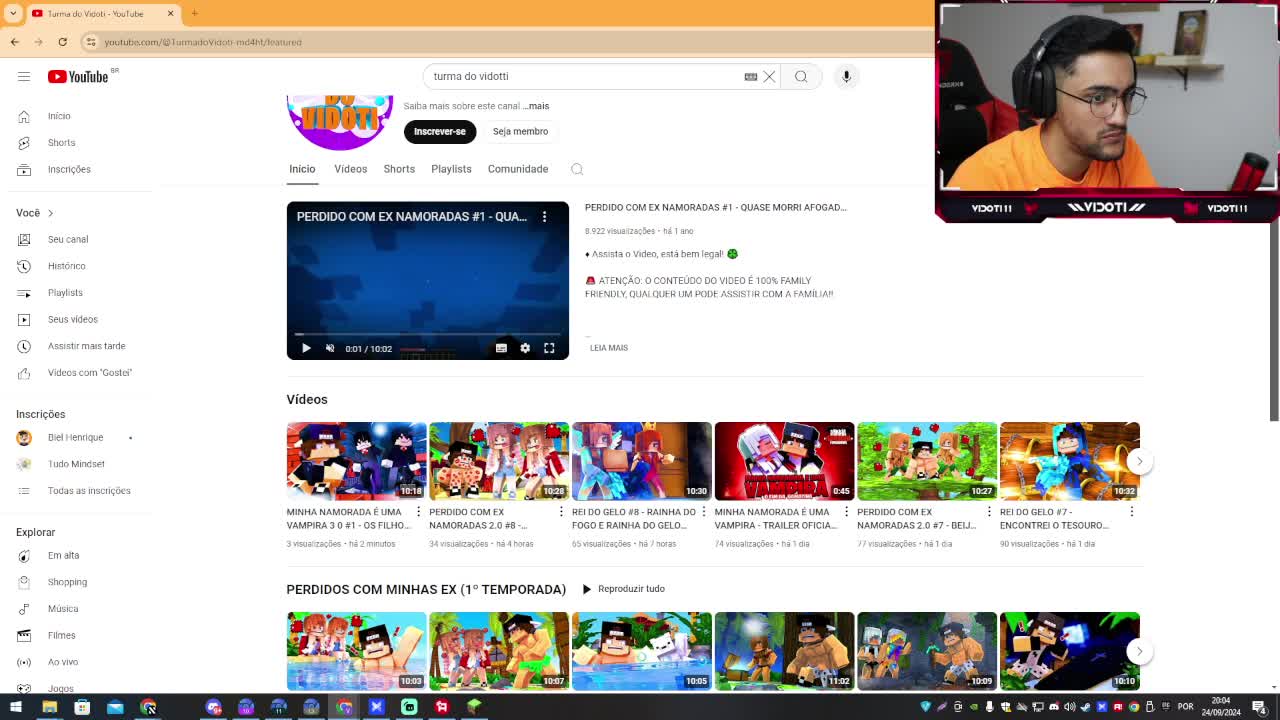Open the on-screen keyboard icon in search

(751, 76)
